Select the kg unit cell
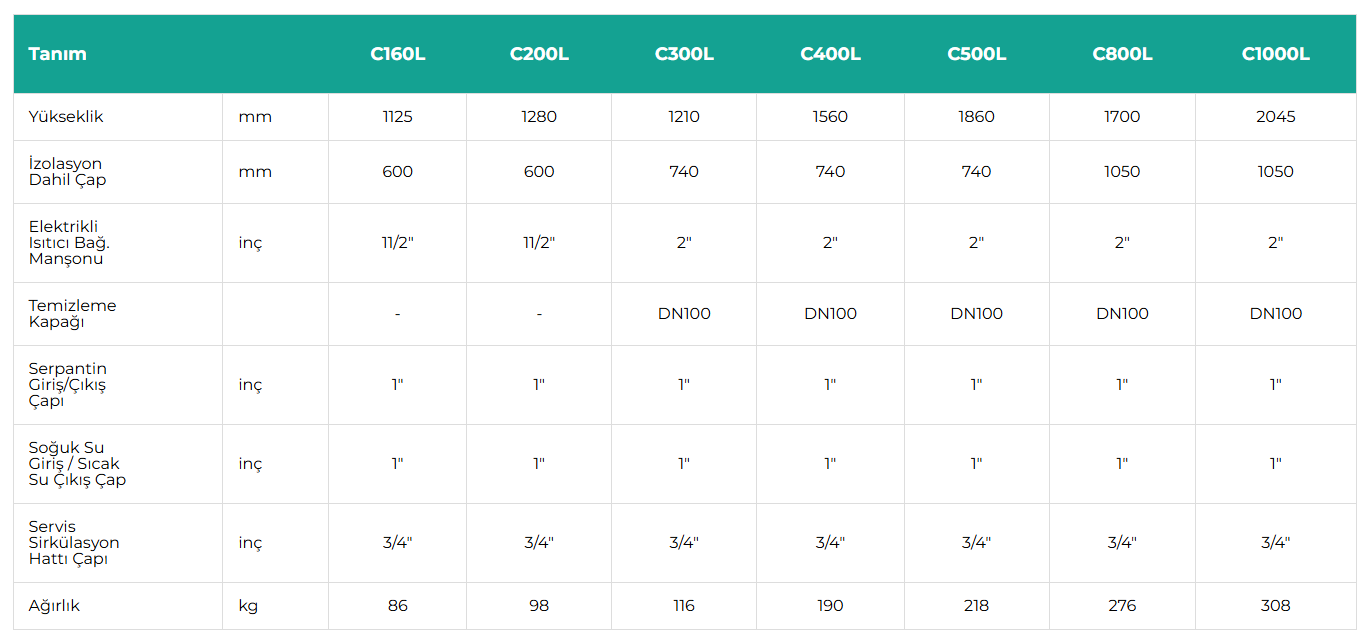This screenshot has height=644, width=1371. coord(248,606)
